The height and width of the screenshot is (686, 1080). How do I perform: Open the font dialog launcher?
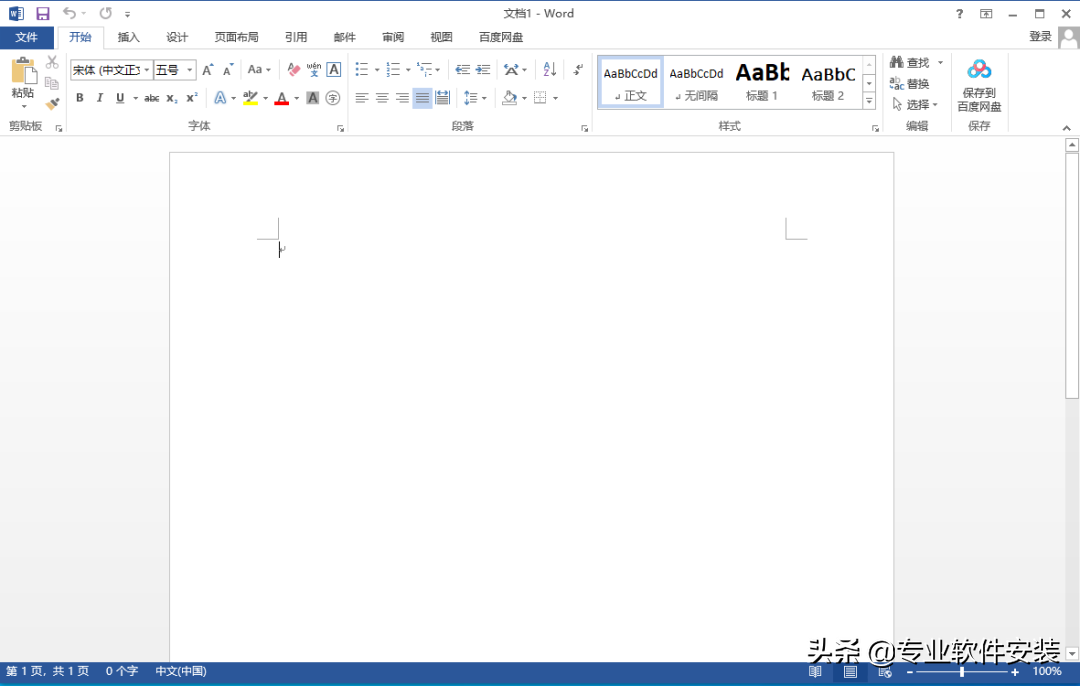(x=340, y=128)
